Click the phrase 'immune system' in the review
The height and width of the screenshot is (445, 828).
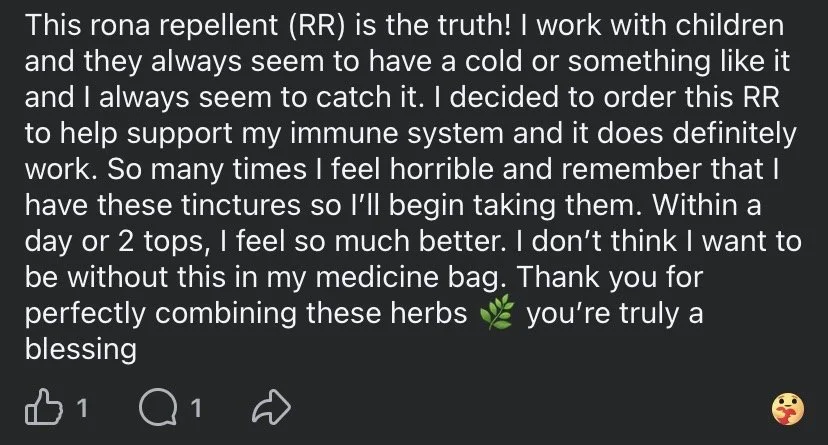[x=397, y=134]
